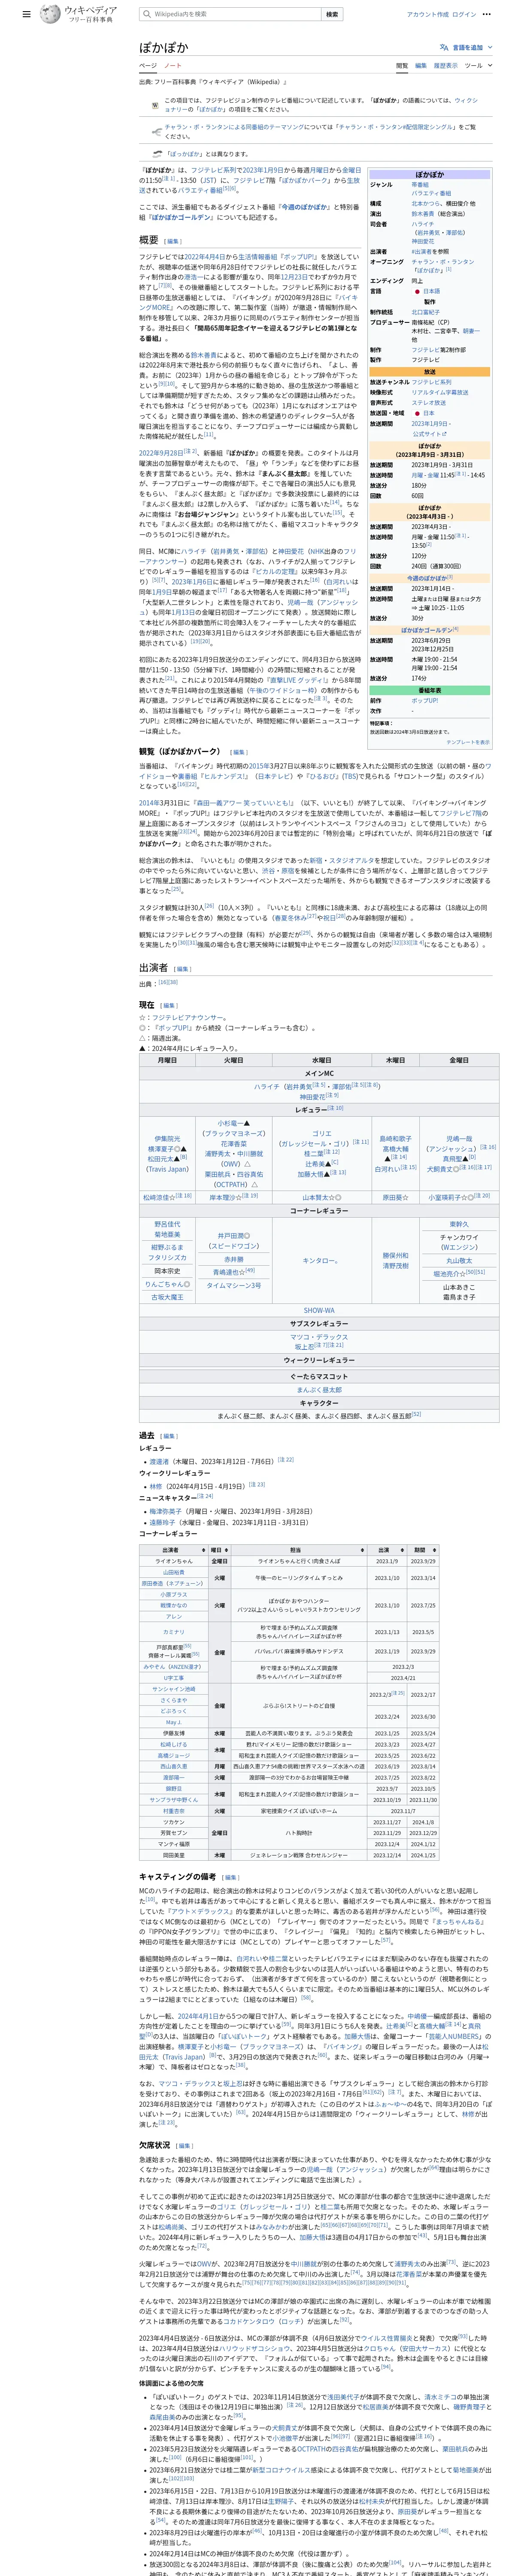Click the Wikipedia globe logo
The height and width of the screenshot is (2576, 515).
coord(50,14)
